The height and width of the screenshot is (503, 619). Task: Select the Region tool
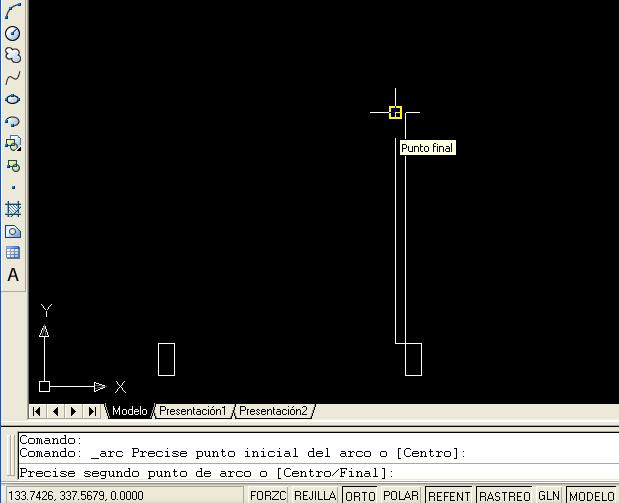13,231
